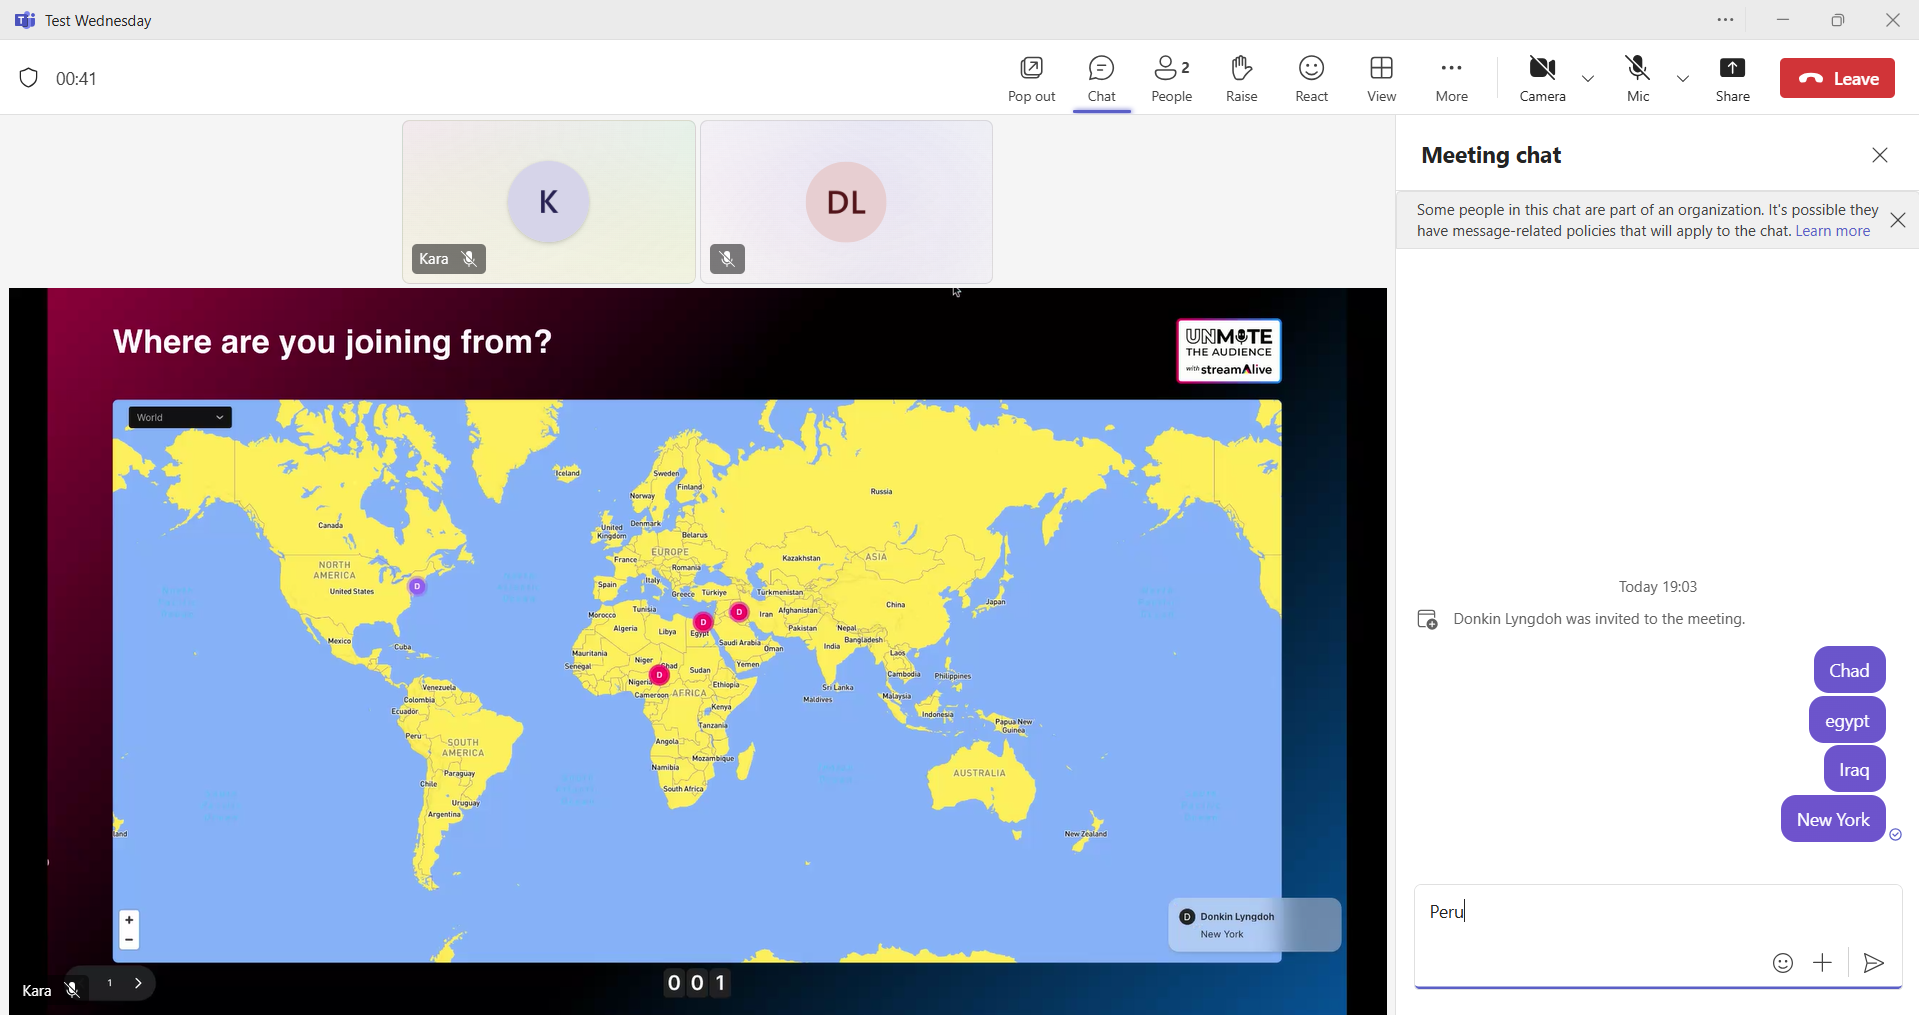Screen dimensions: 1919x1015
Task: Open the emoji picker in chat box
Action: [1782, 963]
